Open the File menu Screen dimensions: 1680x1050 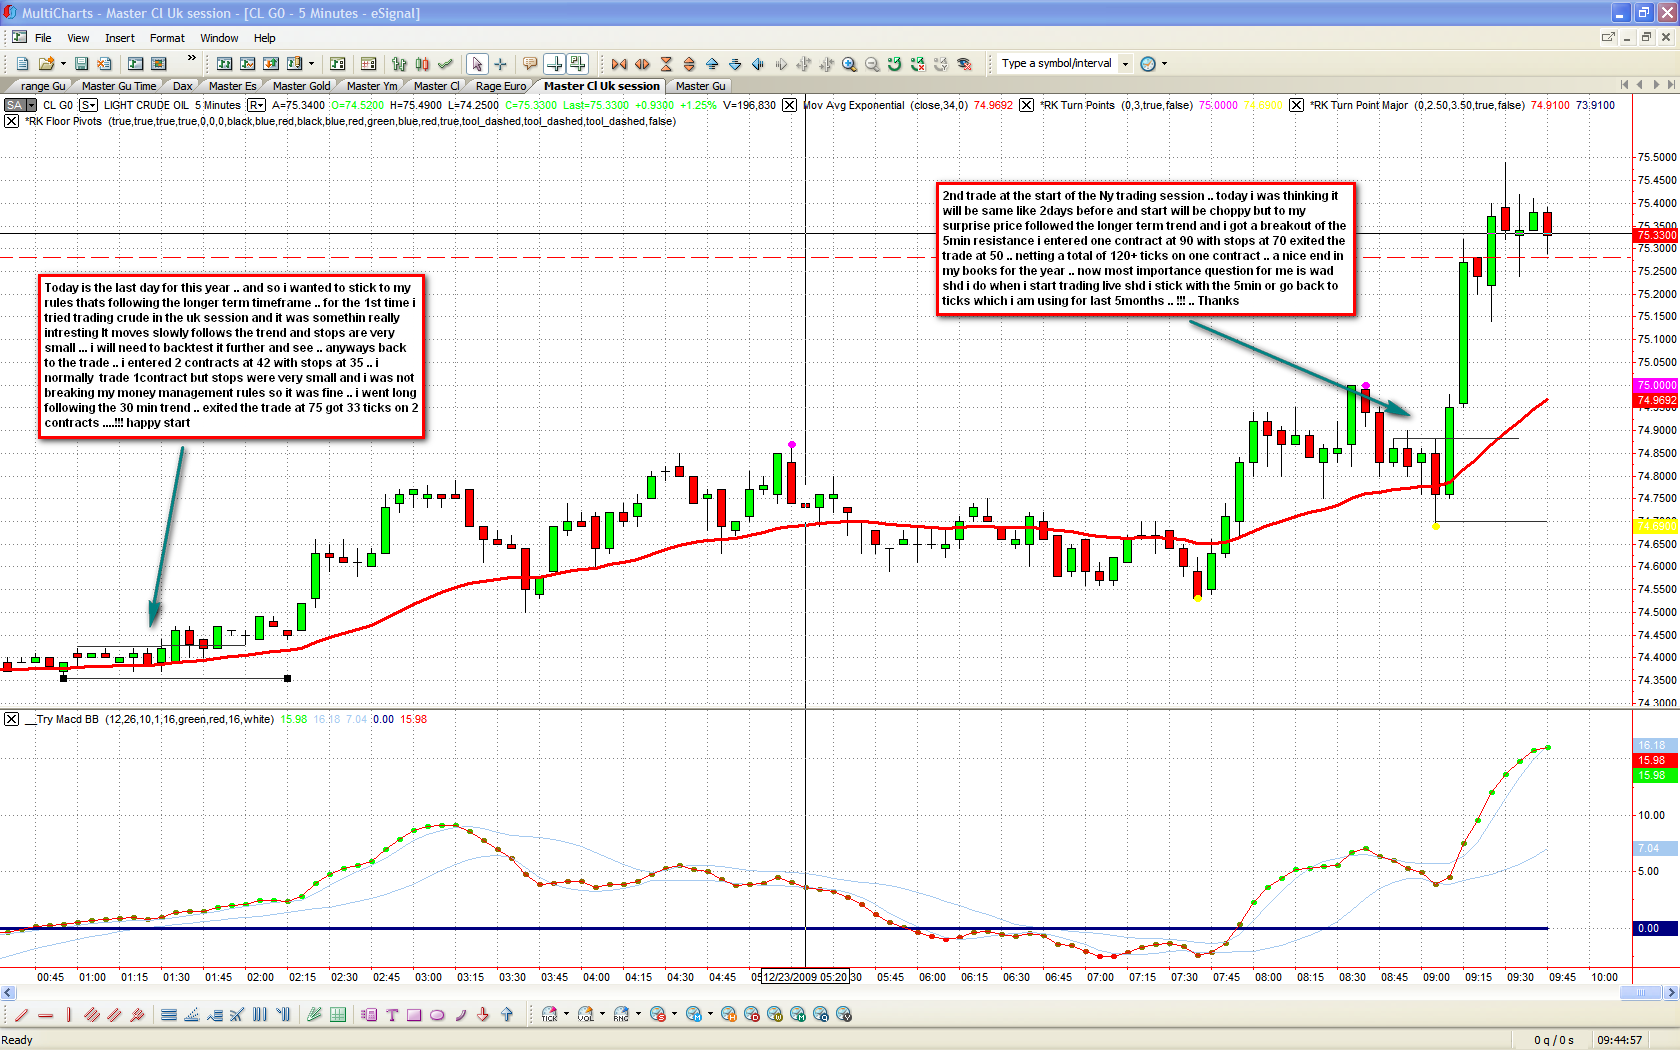(43, 38)
